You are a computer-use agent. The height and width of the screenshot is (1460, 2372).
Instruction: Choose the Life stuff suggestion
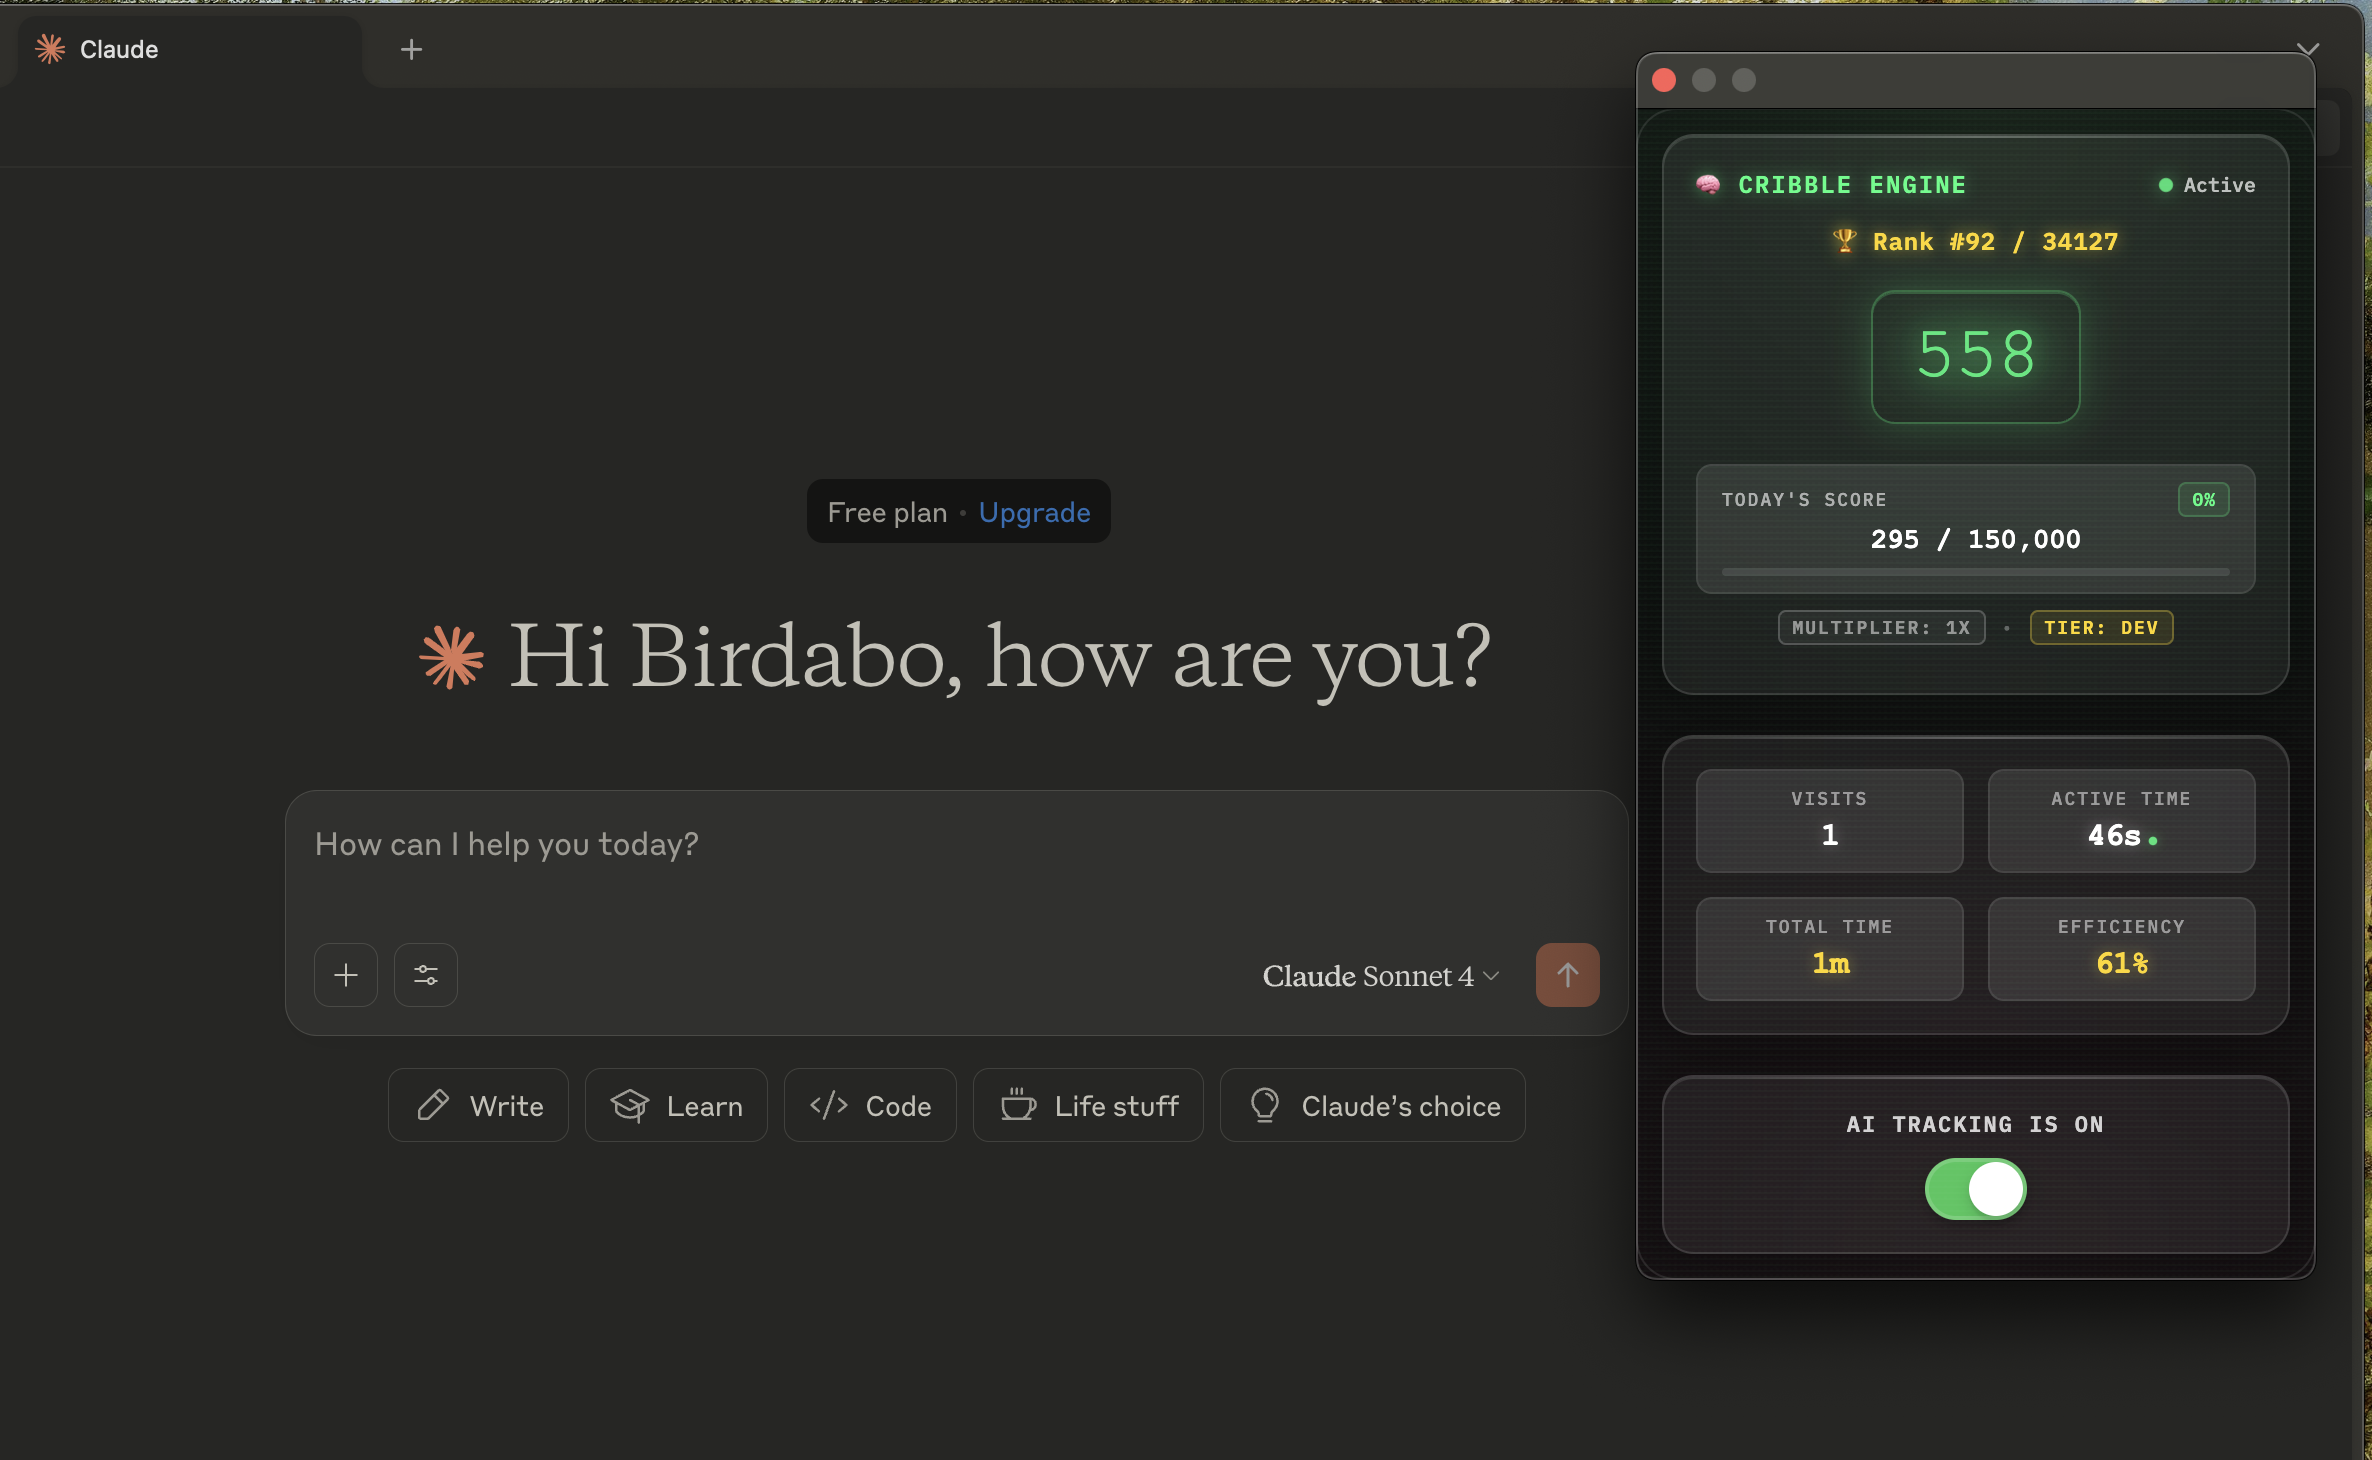1088,1105
